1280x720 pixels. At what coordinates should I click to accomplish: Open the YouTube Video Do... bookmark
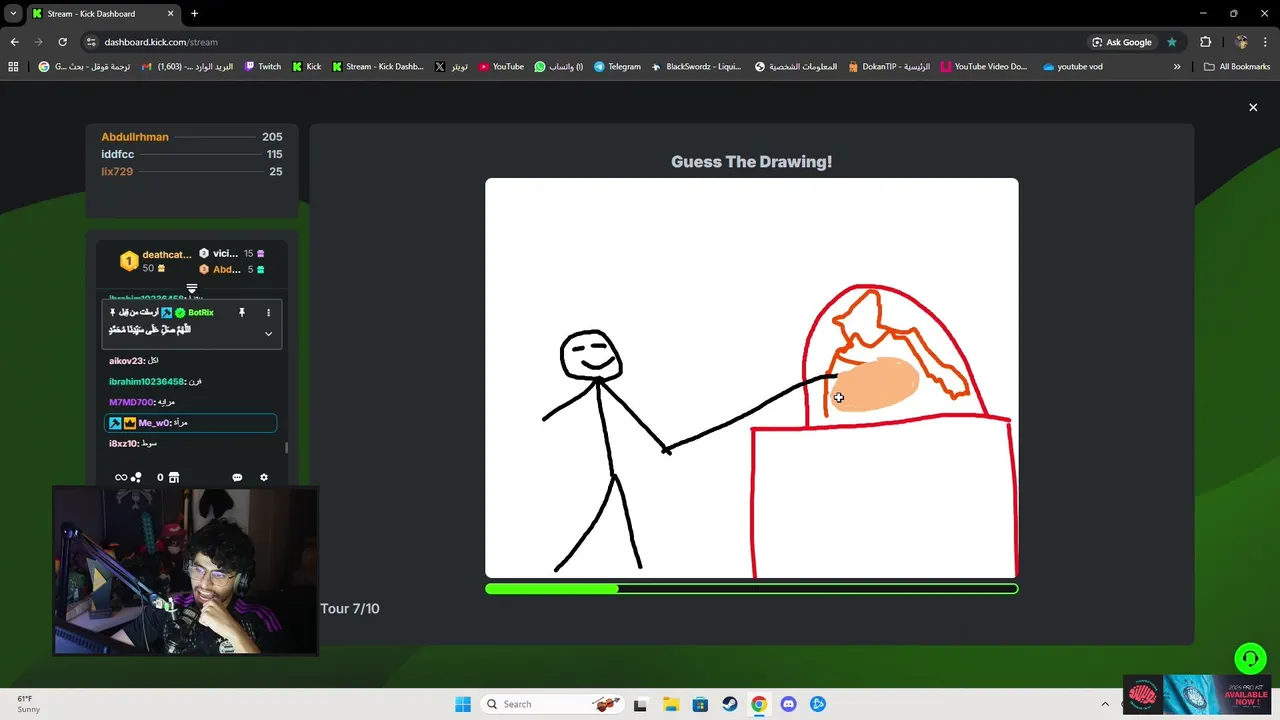tap(984, 67)
